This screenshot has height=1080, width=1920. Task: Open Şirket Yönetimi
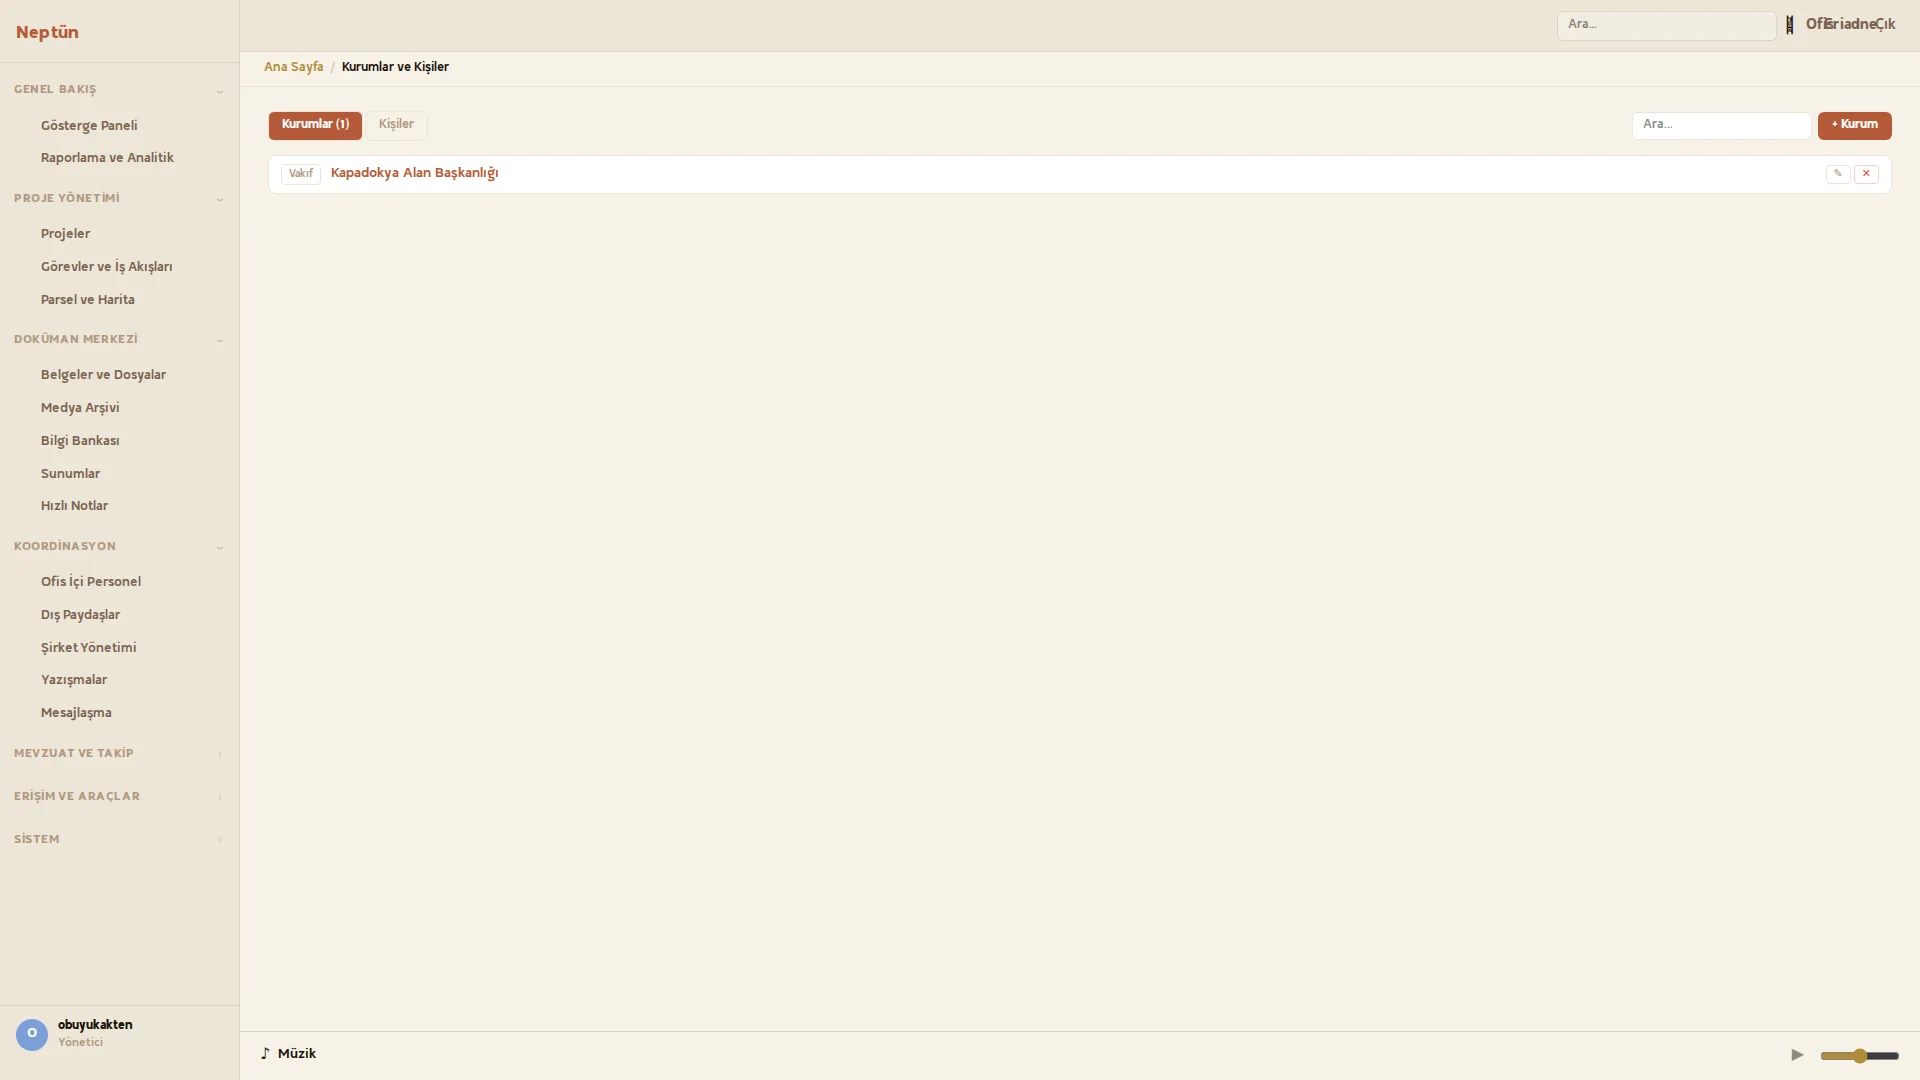(x=88, y=648)
